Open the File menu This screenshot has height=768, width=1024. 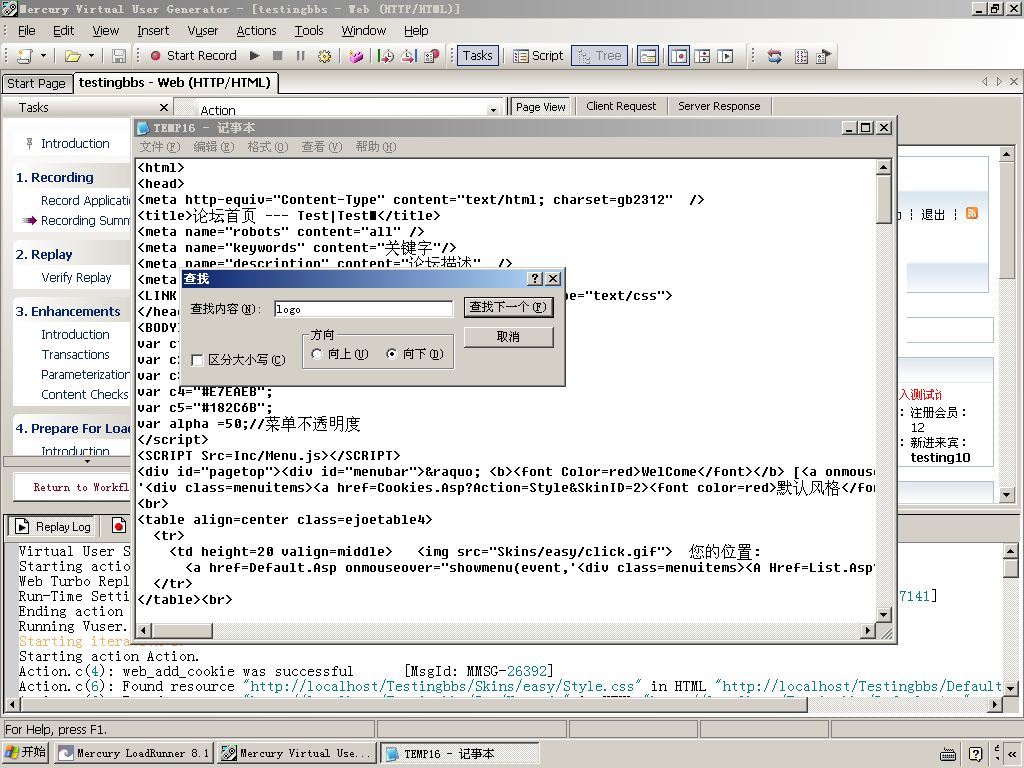point(27,31)
